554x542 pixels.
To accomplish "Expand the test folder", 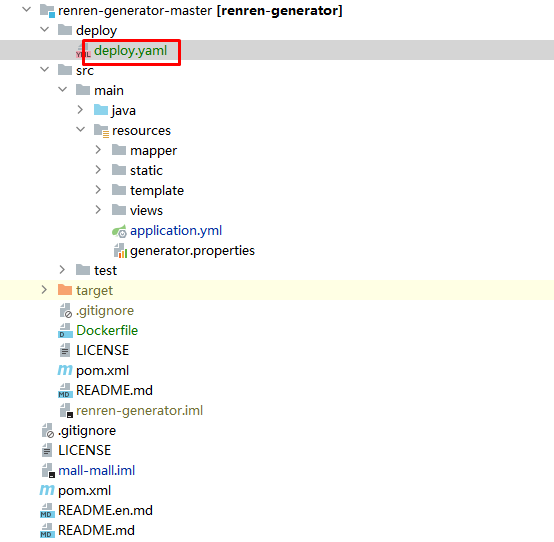I will (62, 270).
